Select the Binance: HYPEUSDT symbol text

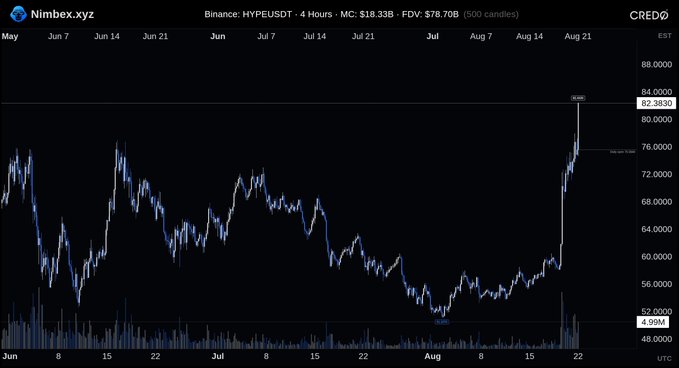248,14
